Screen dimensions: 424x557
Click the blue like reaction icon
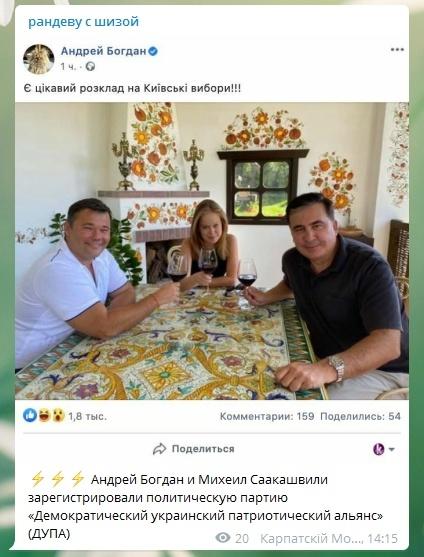coord(30,415)
